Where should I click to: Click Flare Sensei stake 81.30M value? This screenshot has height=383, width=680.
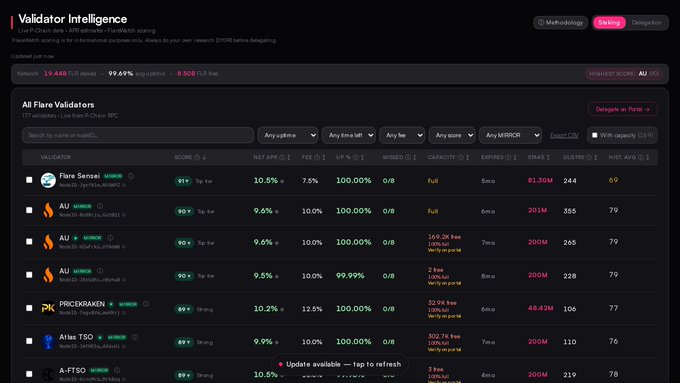click(x=540, y=180)
